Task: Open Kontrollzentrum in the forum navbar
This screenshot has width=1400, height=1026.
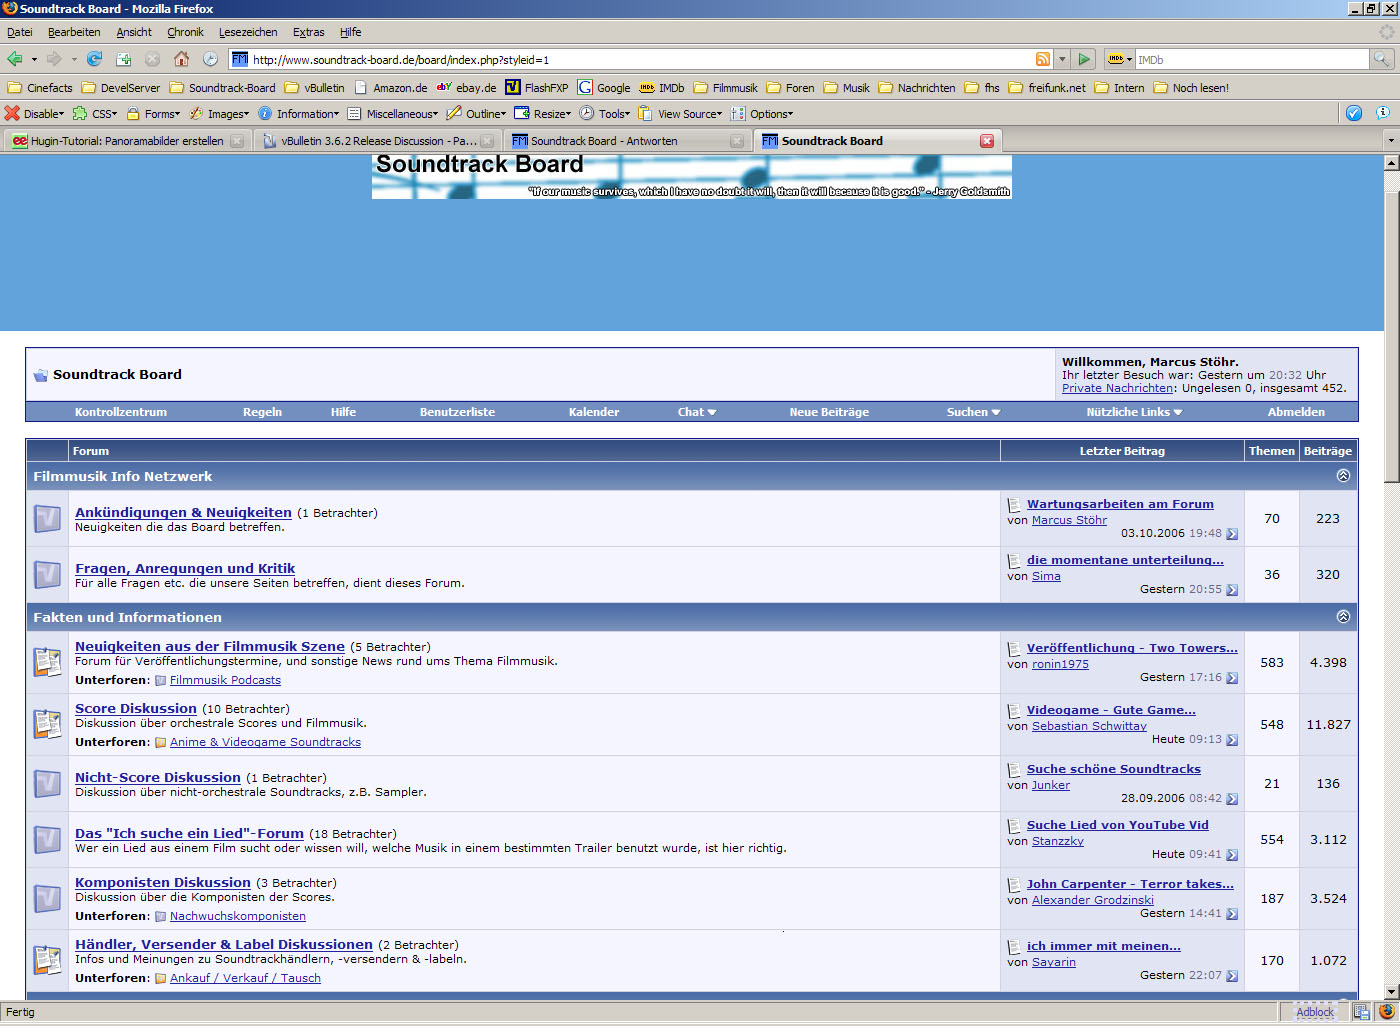Action: (121, 412)
